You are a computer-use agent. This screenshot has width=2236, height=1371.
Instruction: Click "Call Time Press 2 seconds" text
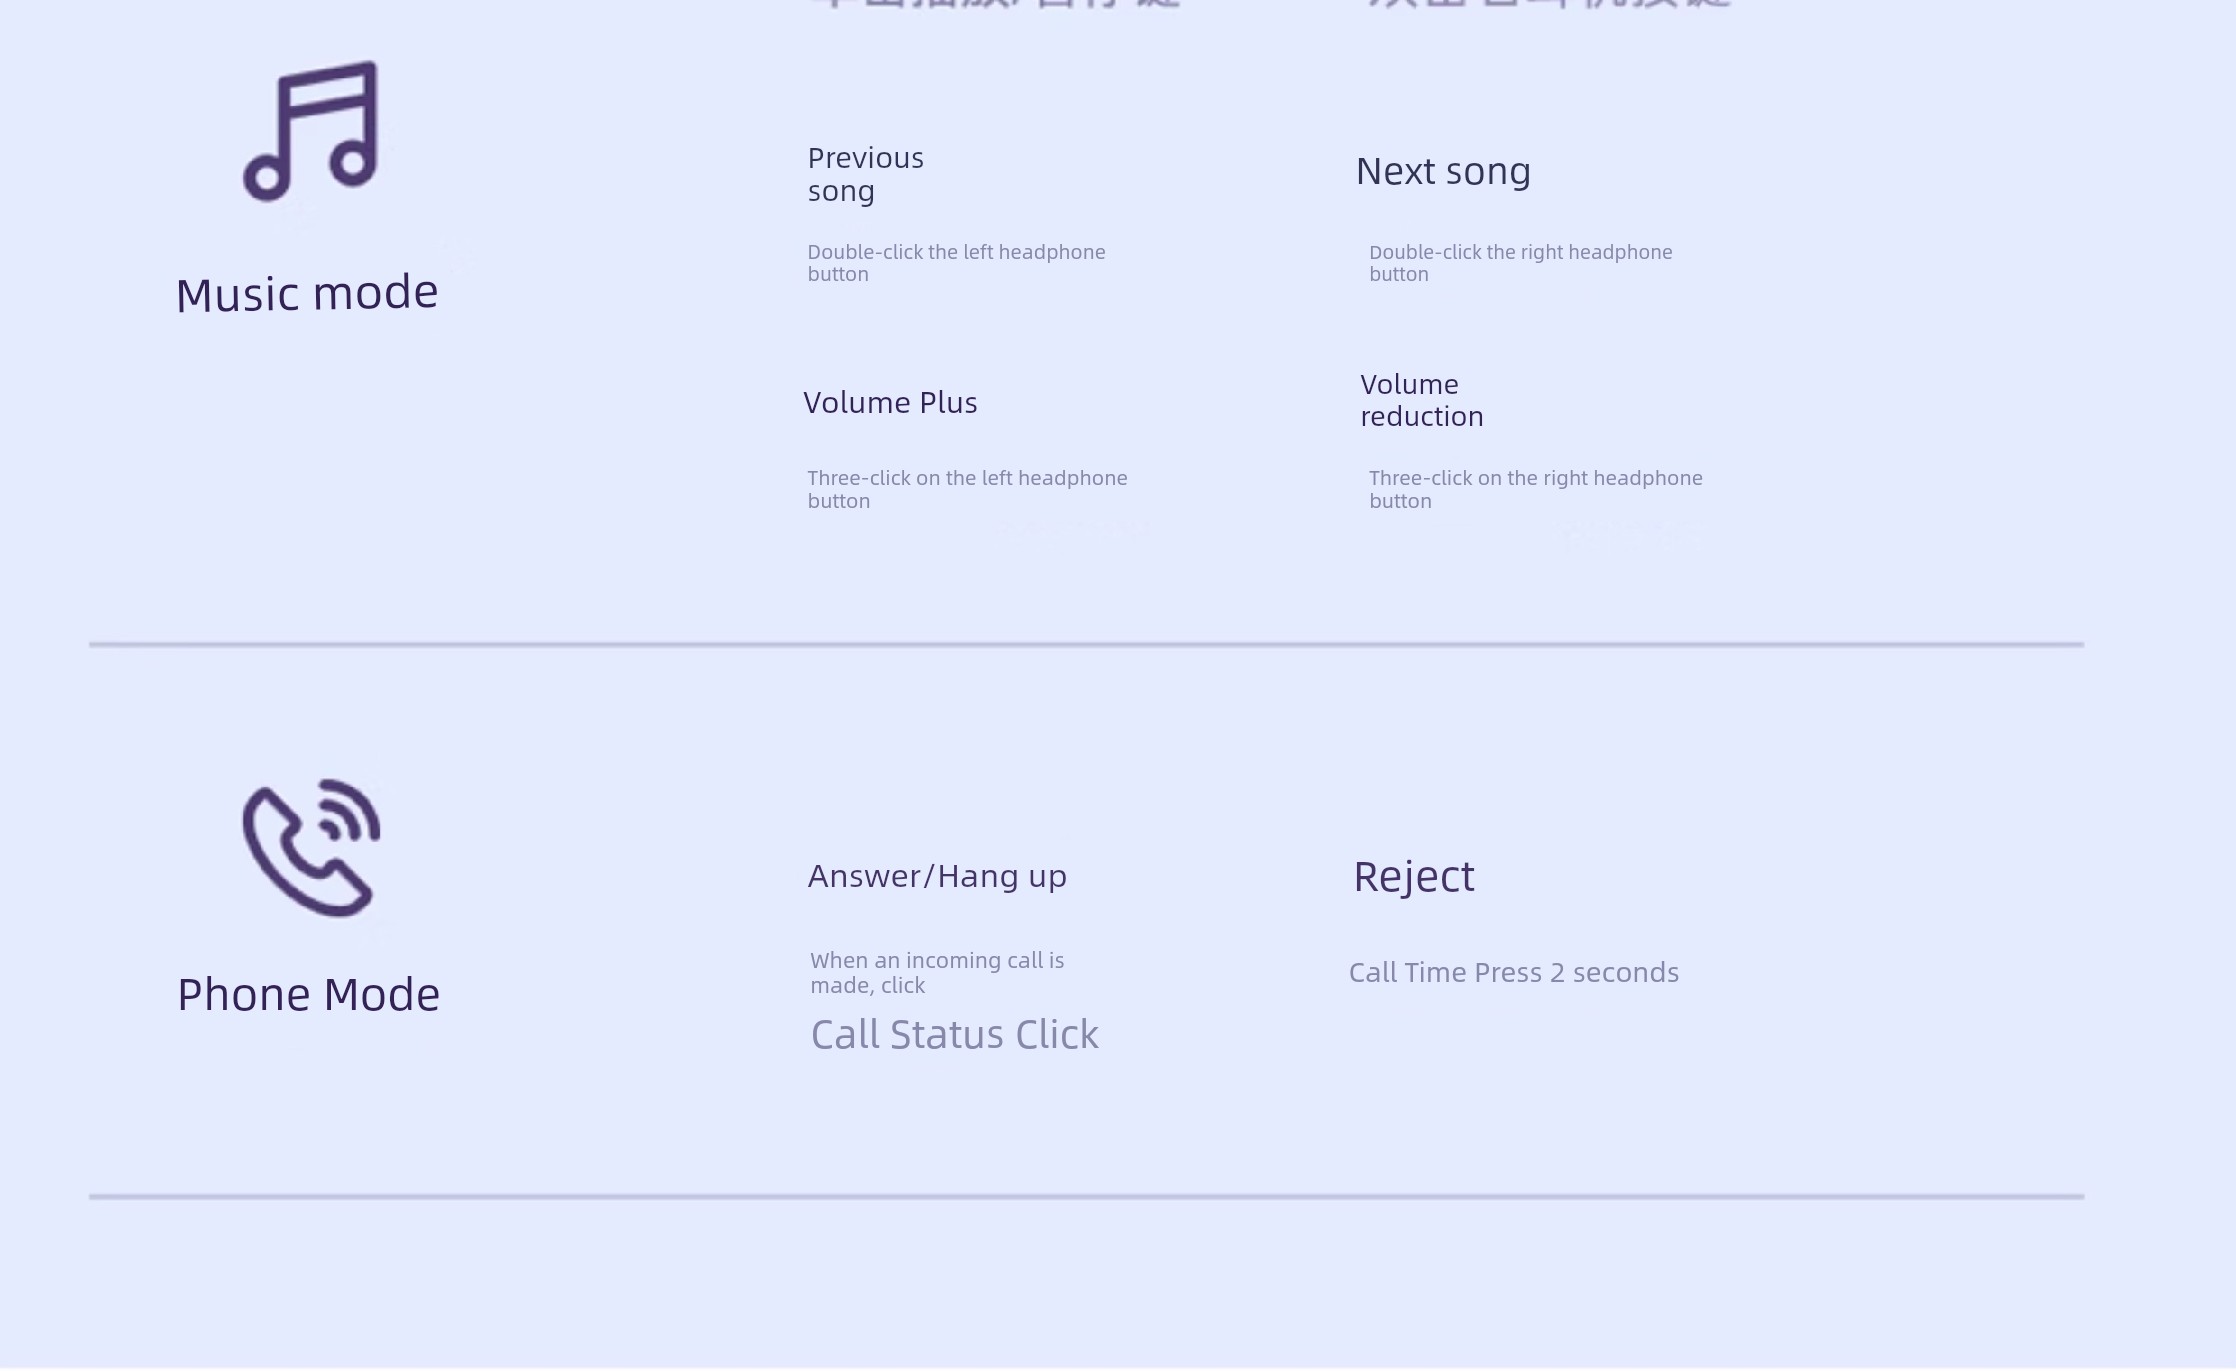pos(1513,973)
